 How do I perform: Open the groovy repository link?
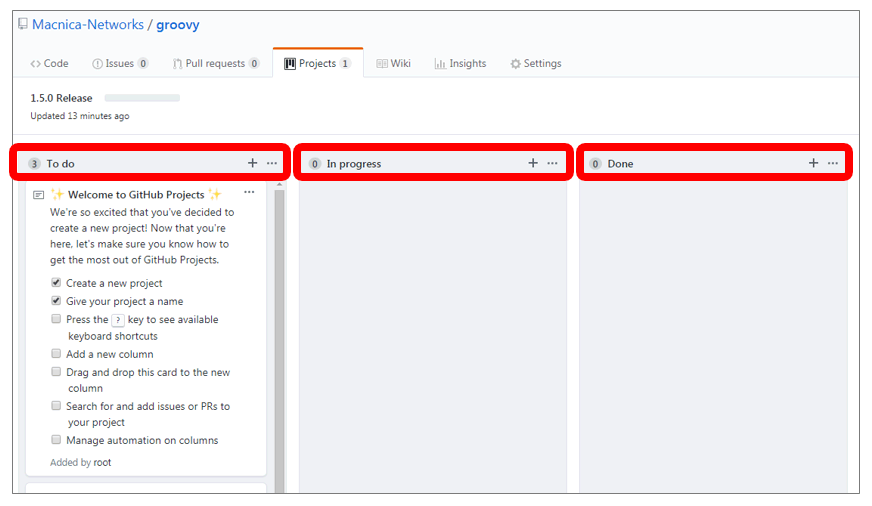tap(177, 25)
